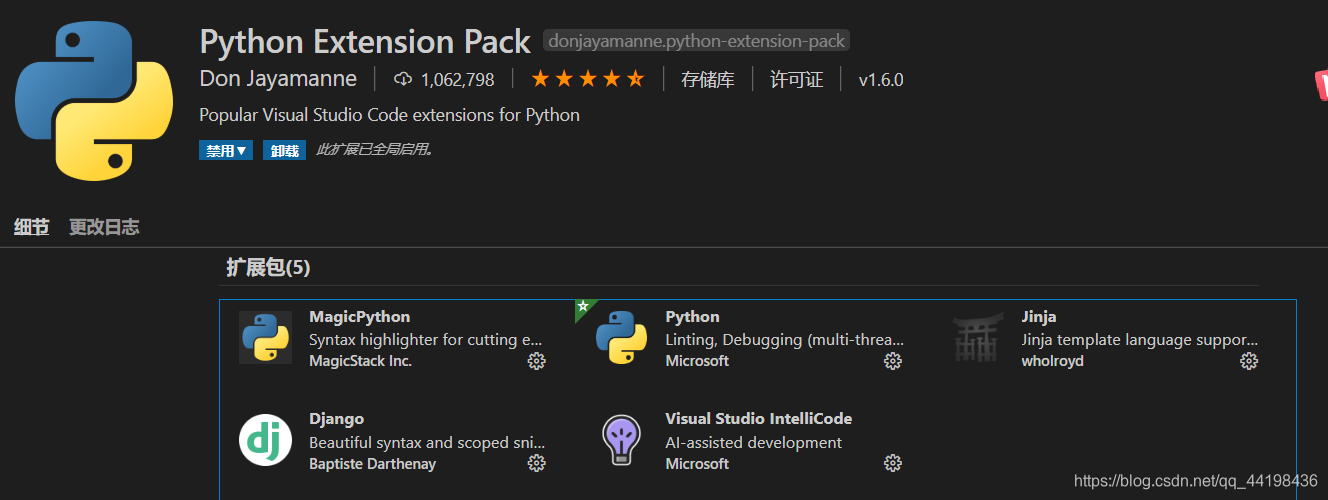Click the 'Beautiful syntax and scoped sni...' description
The width and height of the screenshot is (1328, 500).
(x=428, y=442)
